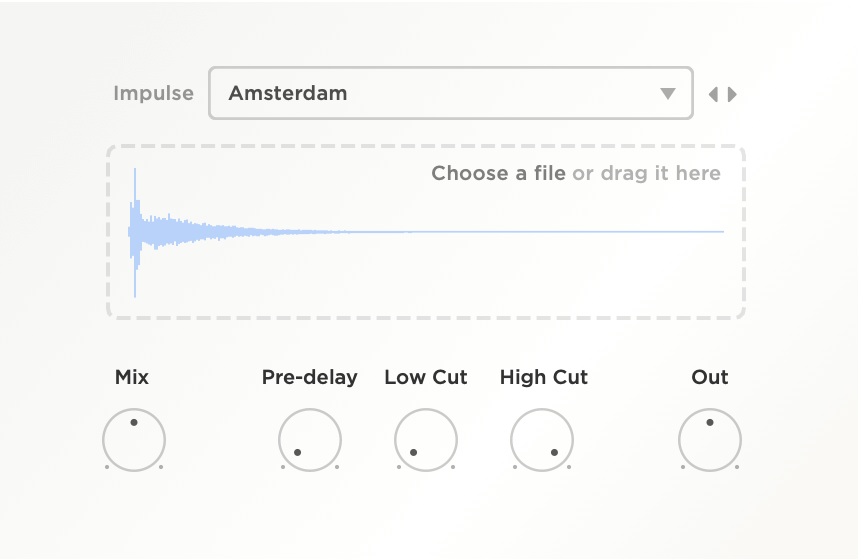Click the initial spike of the waveform
The width and height of the screenshot is (858, 559).
[135, 231]
